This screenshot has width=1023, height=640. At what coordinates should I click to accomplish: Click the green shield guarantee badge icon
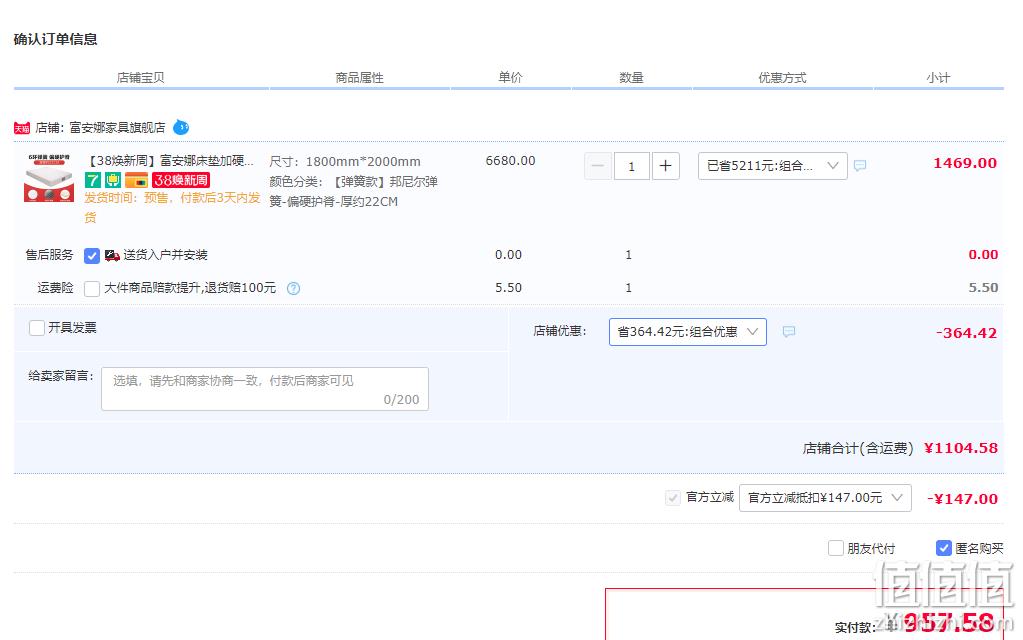click(114, 179)
